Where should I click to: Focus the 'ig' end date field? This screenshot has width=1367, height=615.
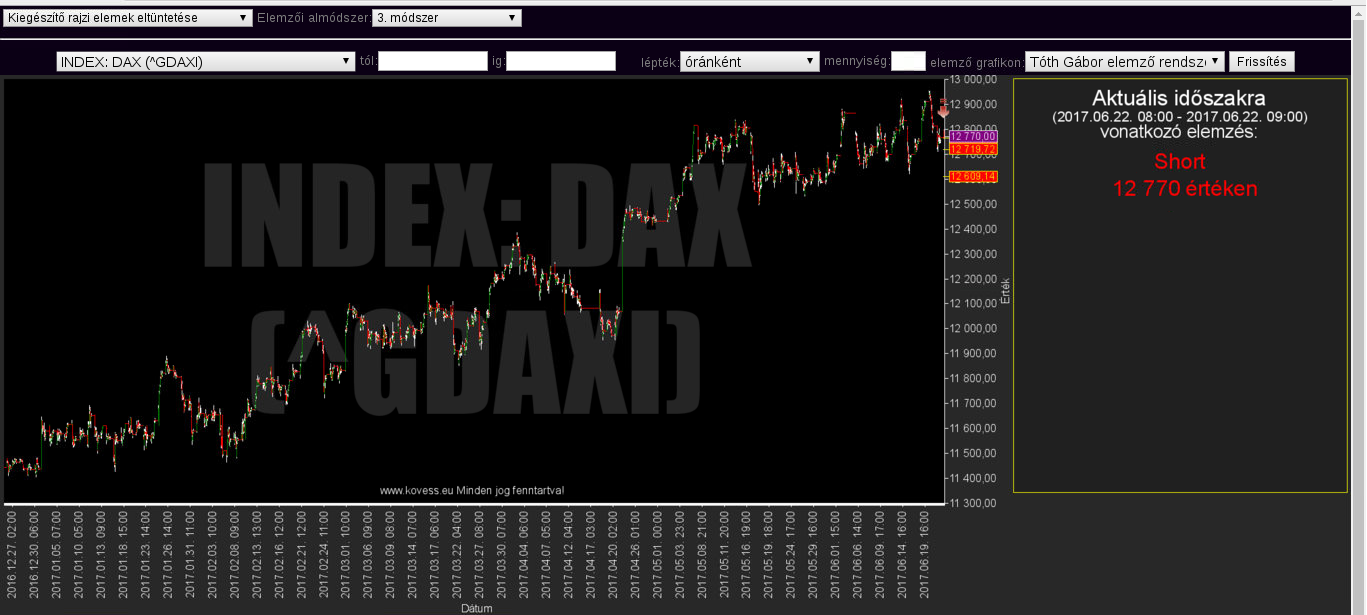point(560,62)
